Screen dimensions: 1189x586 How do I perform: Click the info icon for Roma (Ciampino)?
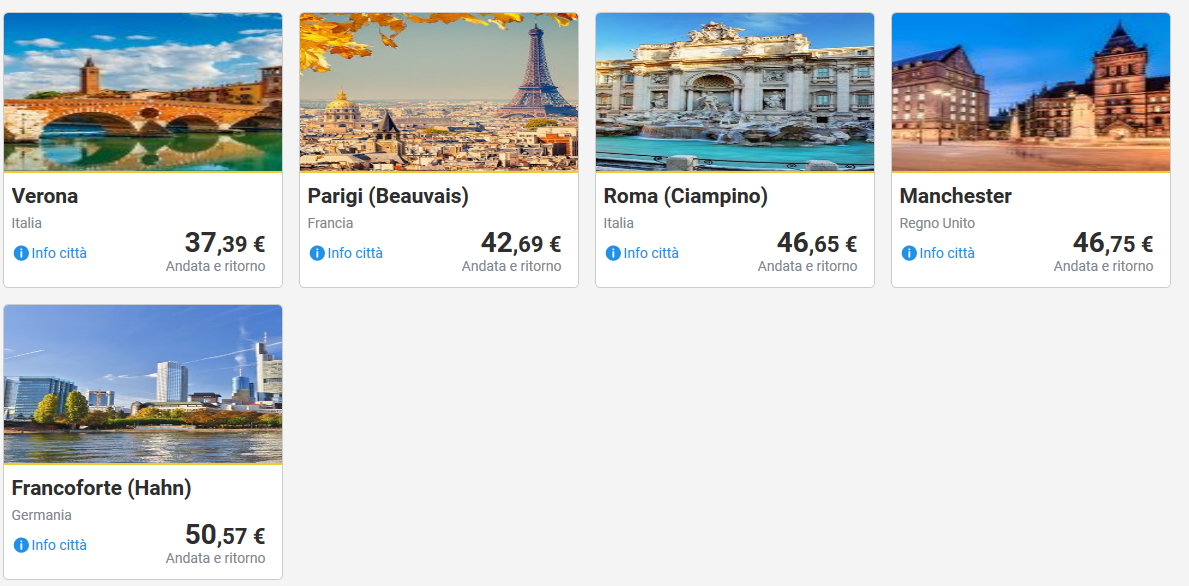pos(612,253)
